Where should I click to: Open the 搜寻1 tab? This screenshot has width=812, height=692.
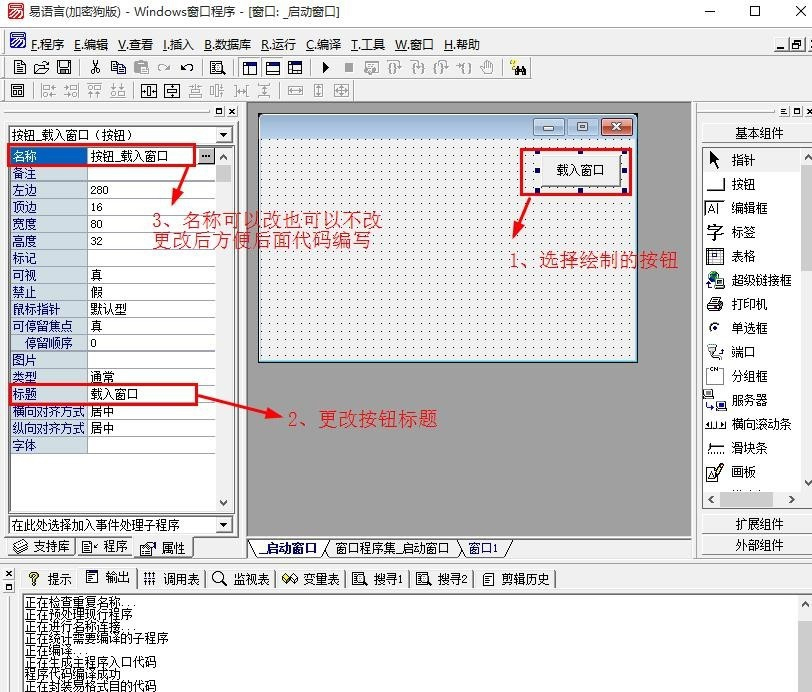click(x=378, y=579)
